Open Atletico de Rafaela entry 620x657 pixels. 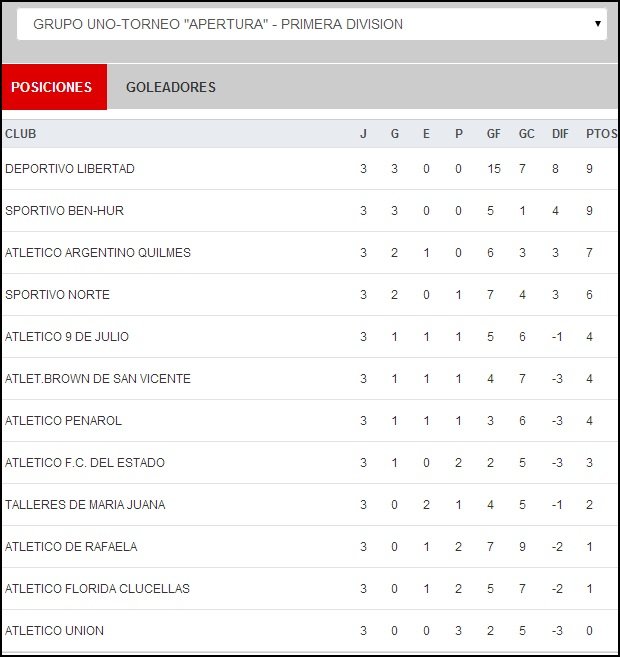pyautogui.click(x=71, y=547)
